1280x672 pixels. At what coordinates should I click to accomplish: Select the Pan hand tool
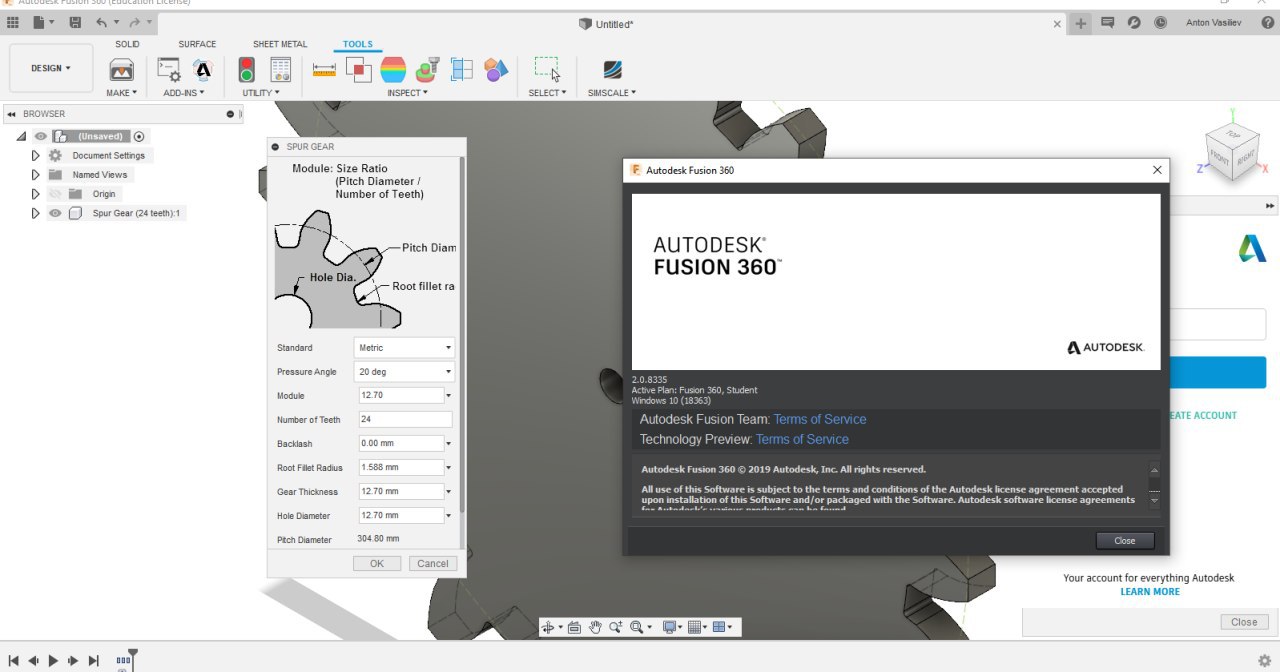click(x=595, y=627)
